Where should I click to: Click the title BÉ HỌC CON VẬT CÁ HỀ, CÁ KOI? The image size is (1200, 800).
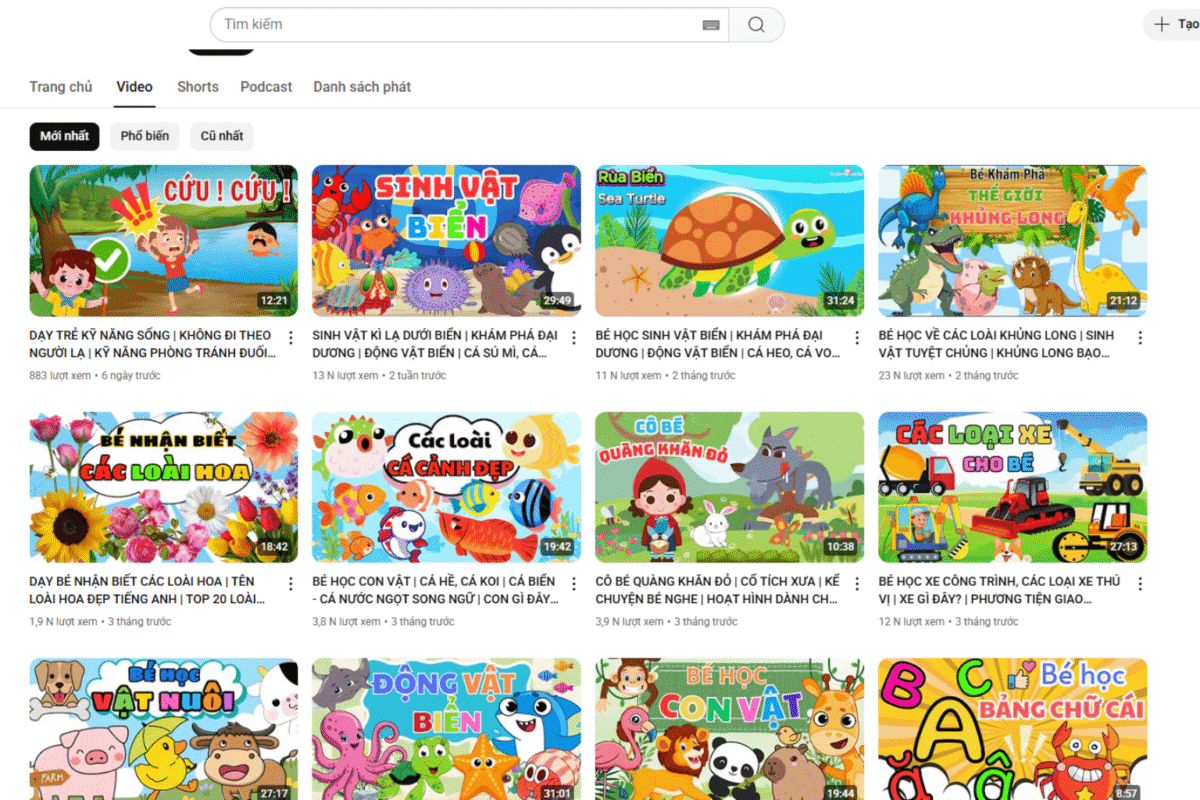[x=436, y=590]
